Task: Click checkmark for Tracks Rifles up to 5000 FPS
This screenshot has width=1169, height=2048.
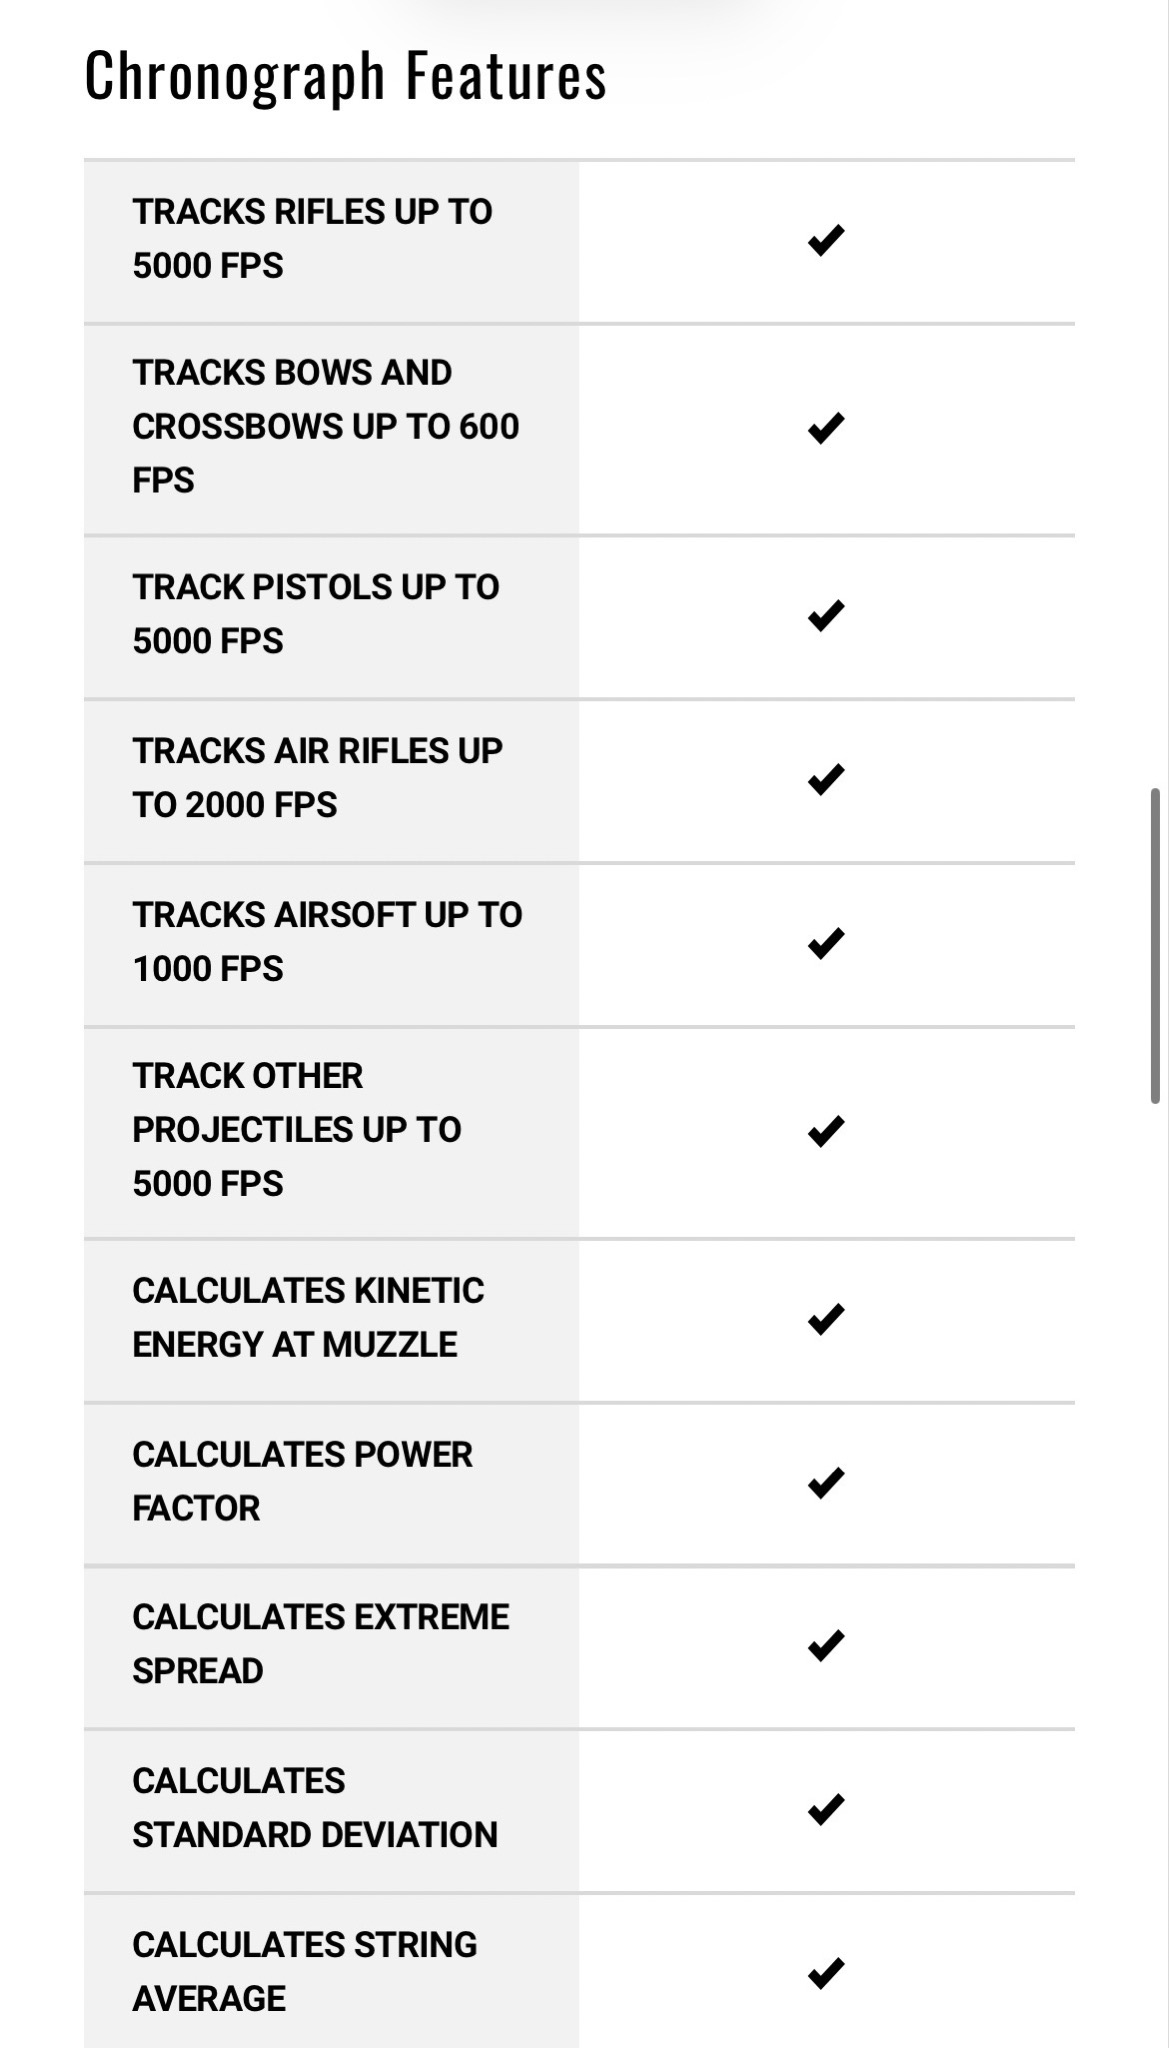Action: 826,240
